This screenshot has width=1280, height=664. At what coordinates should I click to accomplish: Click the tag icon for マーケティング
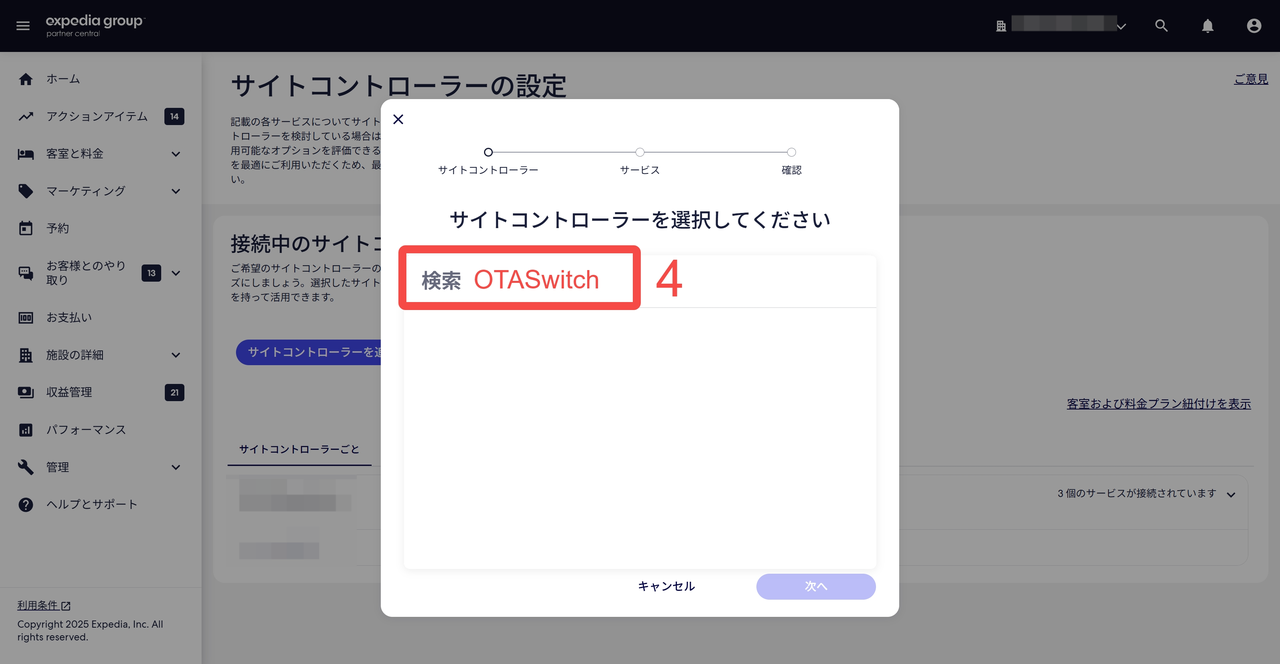pos(26,191)
